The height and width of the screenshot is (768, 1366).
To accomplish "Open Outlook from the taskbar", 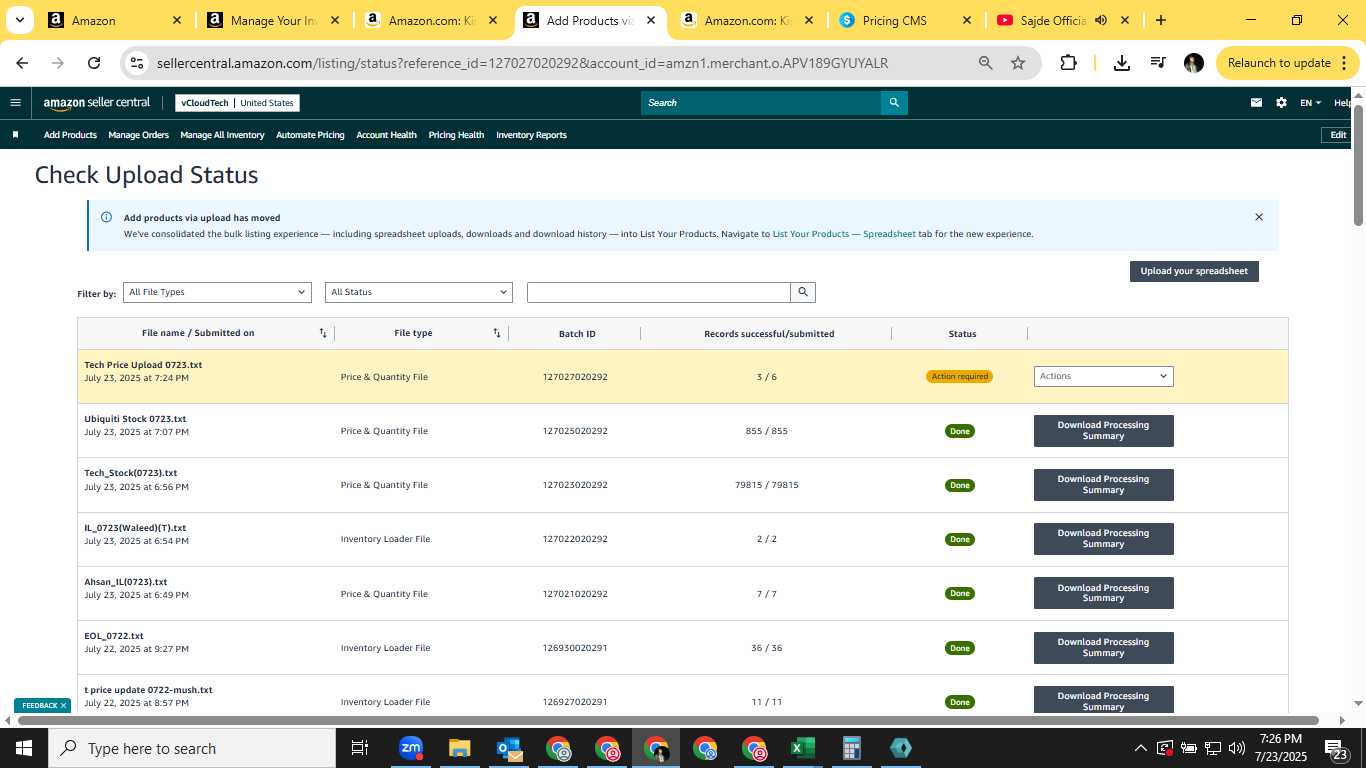I will point(509,748).
